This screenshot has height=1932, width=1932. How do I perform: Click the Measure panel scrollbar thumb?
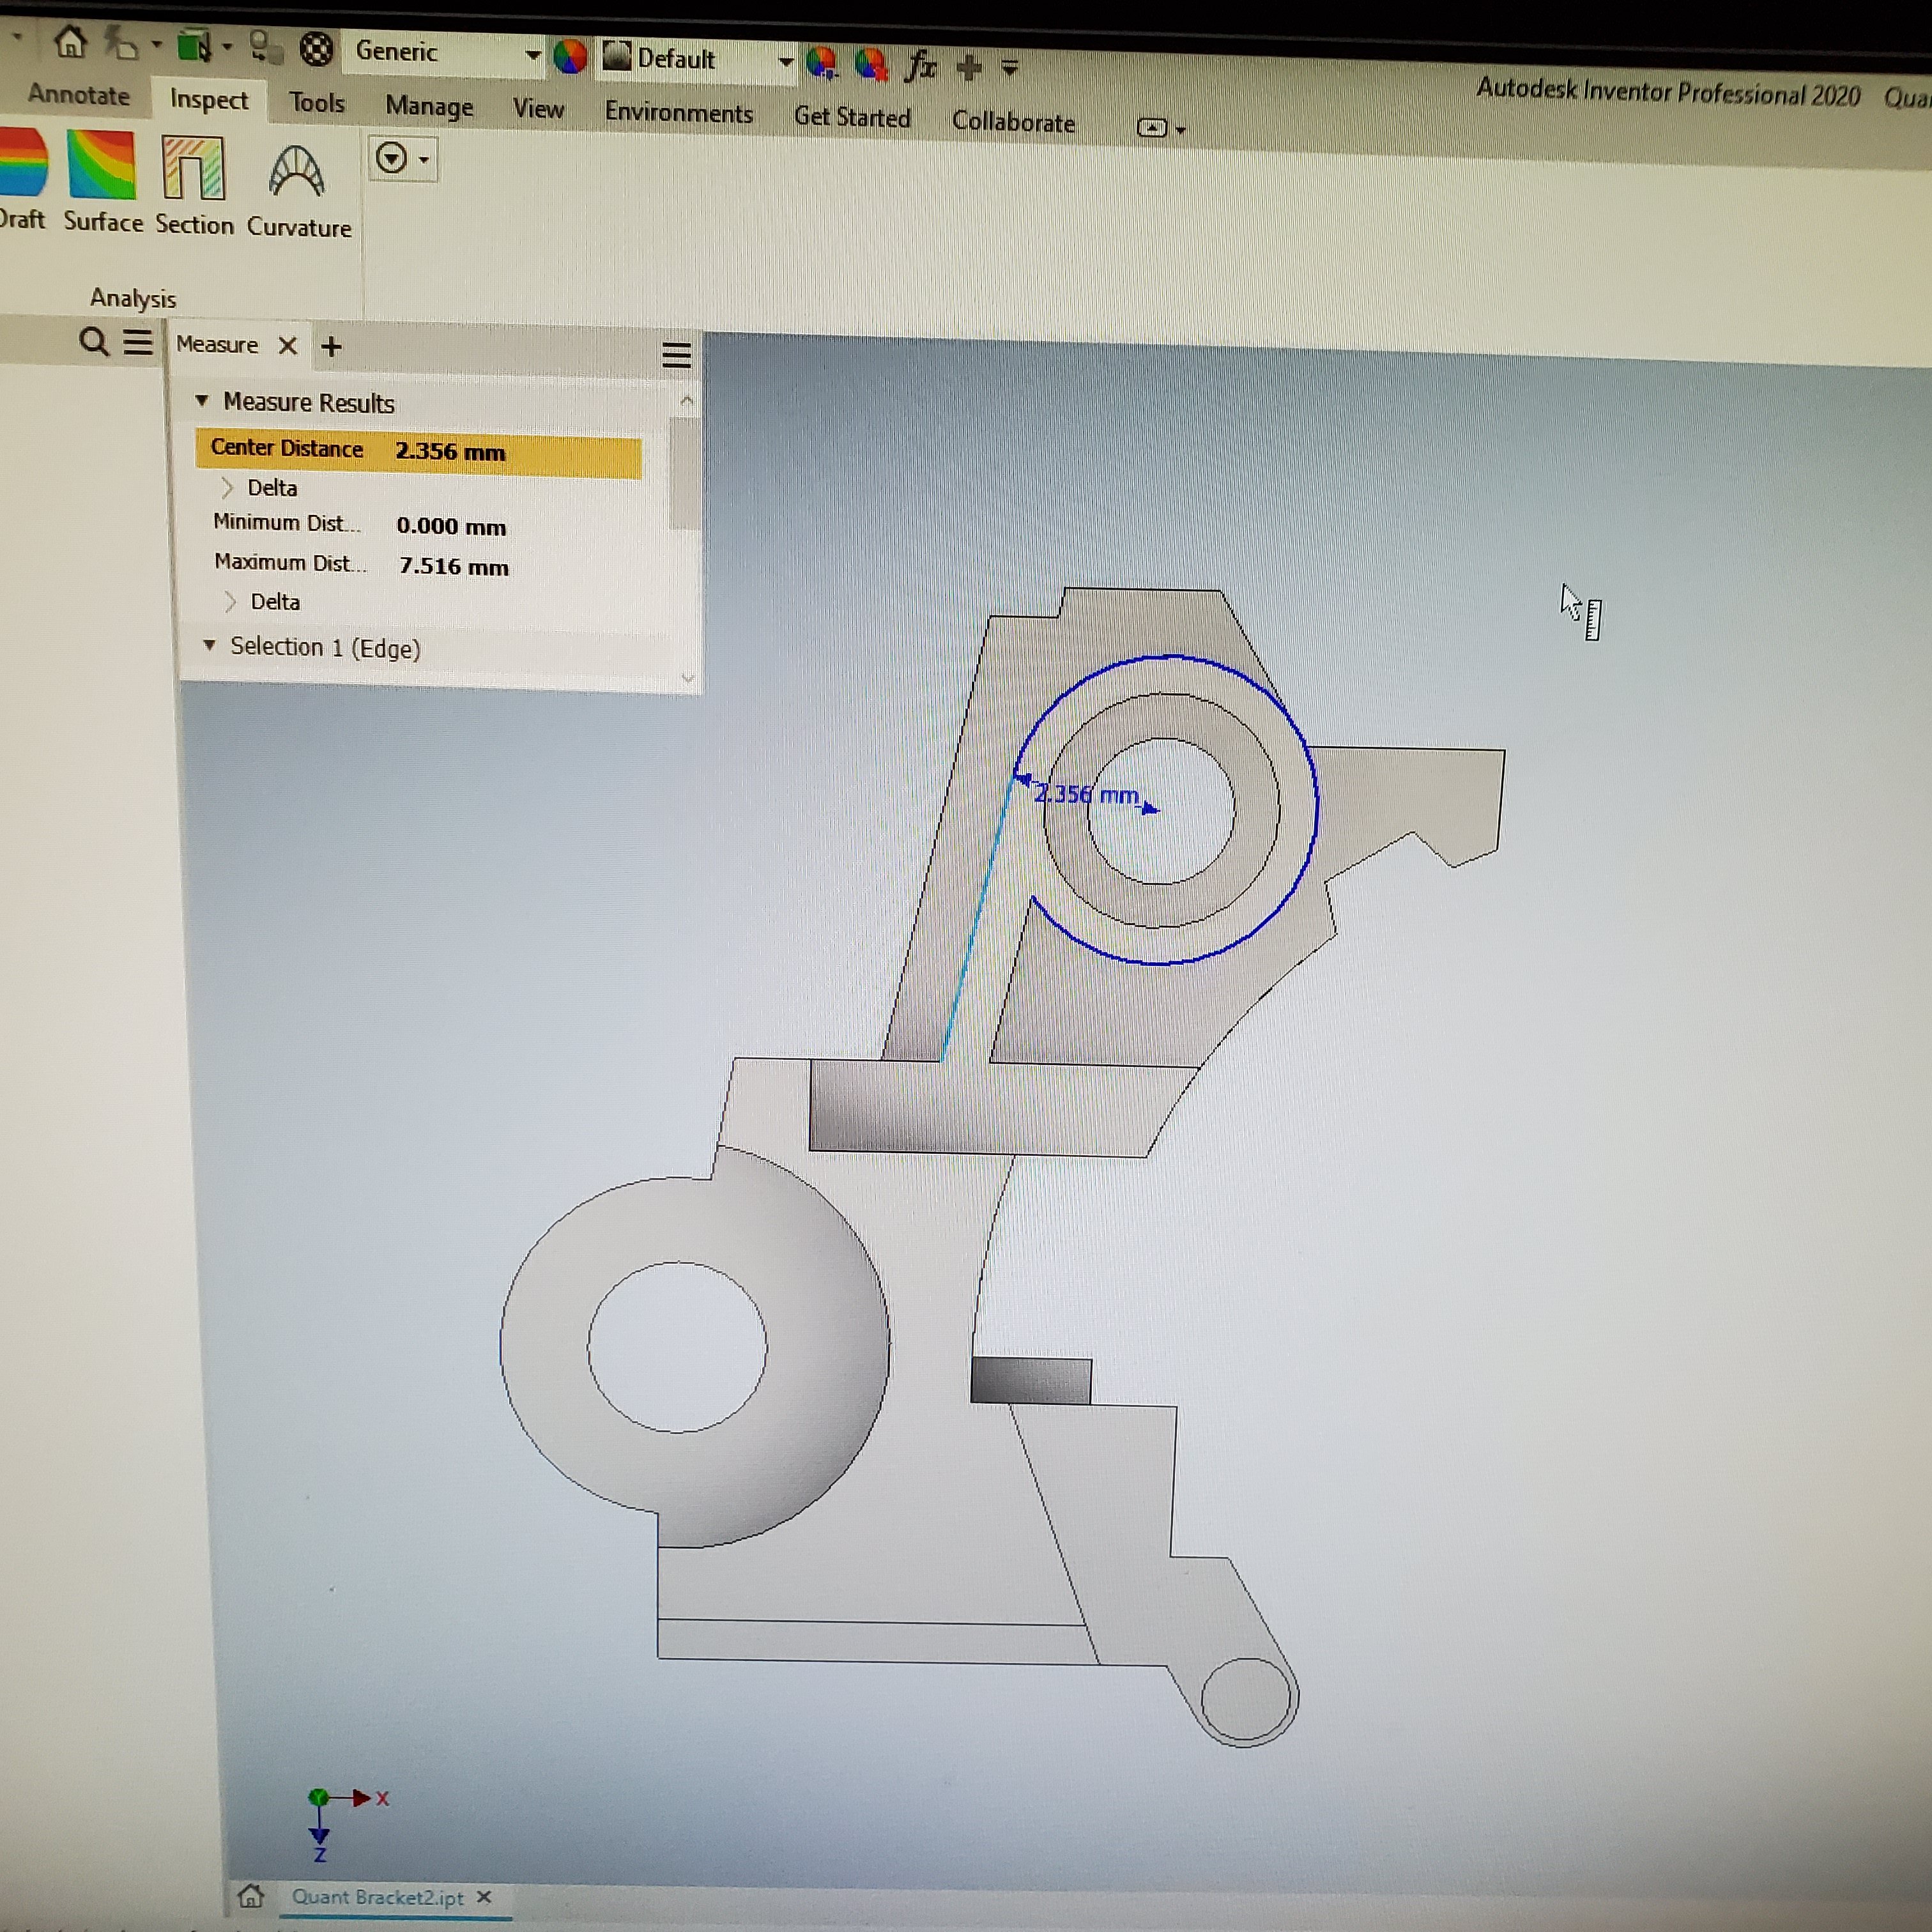[x=685, y=473]
